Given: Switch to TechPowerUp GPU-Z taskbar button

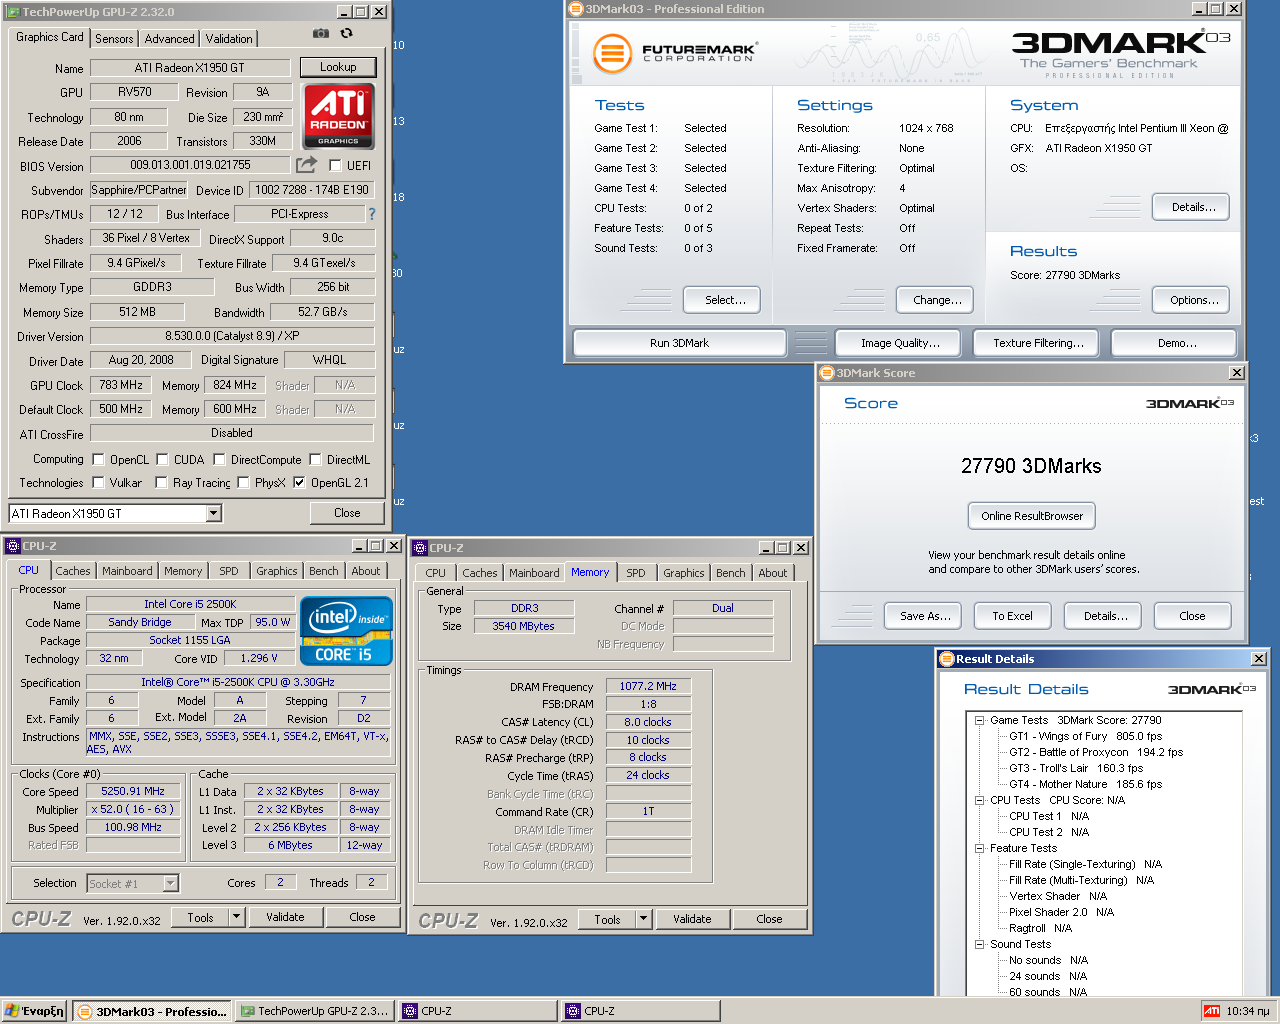Looking at the screenshot, I should coord(314,1011).
